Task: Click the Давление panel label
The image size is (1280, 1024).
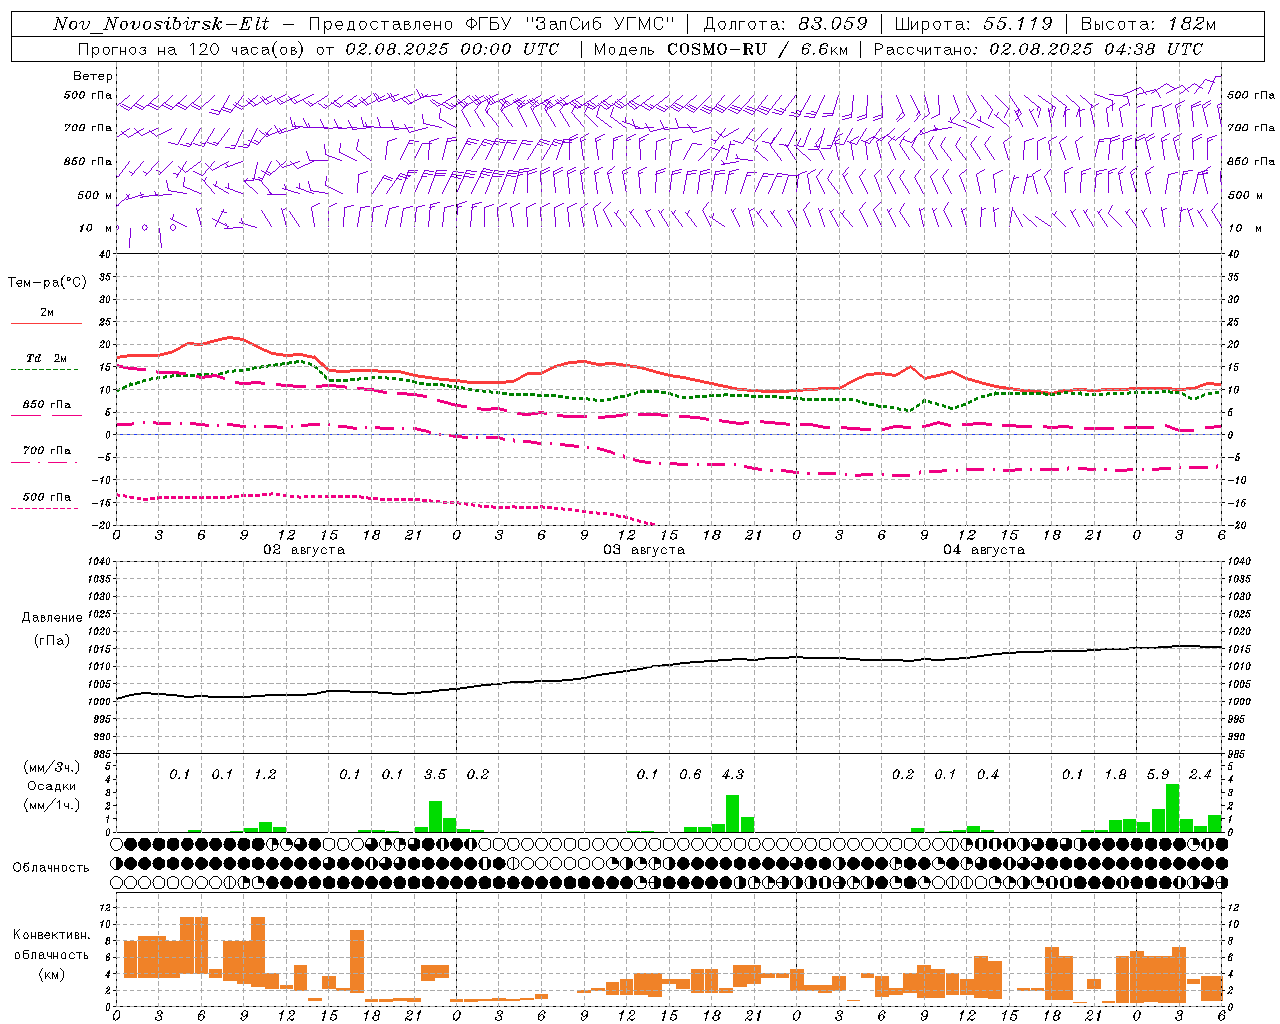Action: tap(52, 618)
